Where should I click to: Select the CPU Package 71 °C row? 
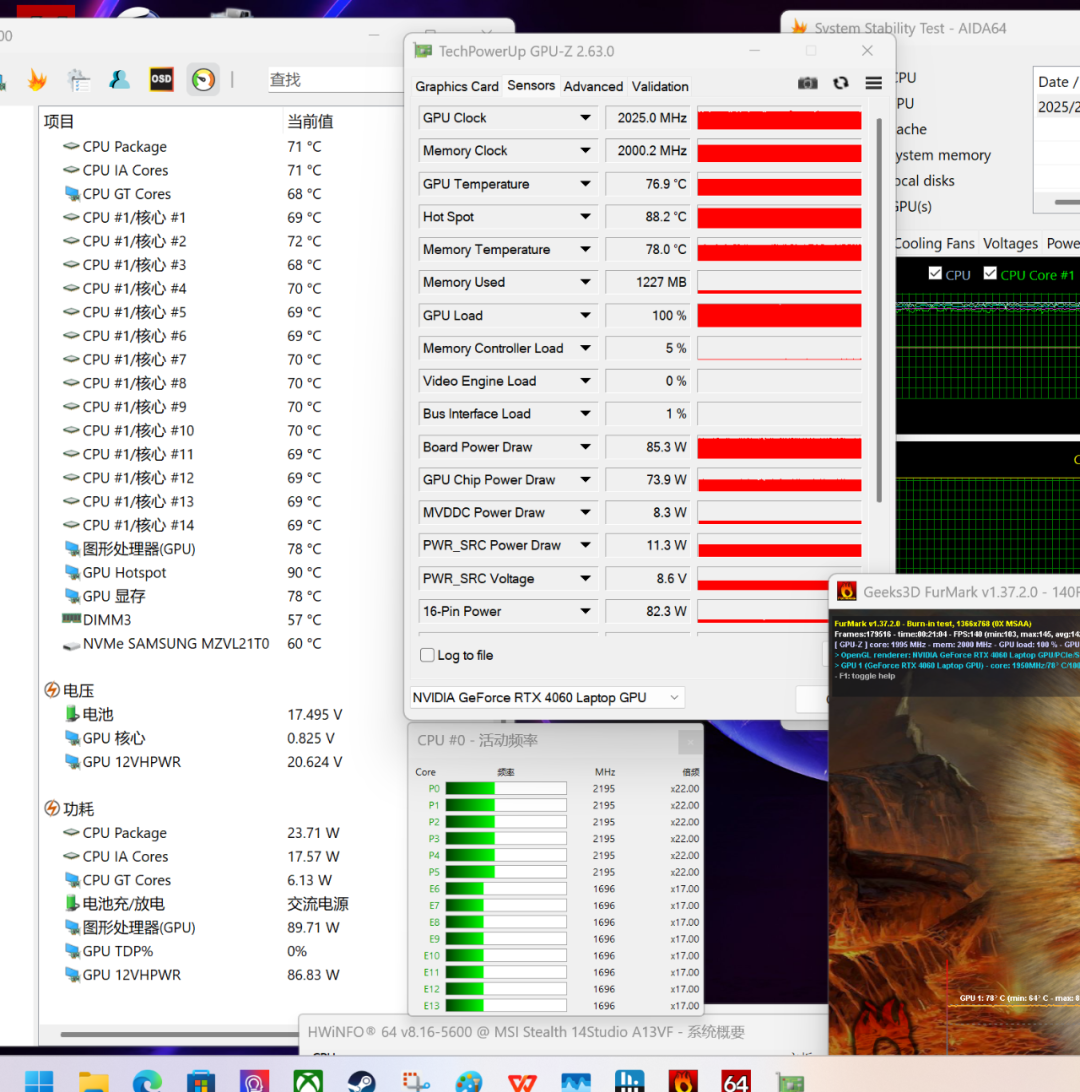[195, 147]
